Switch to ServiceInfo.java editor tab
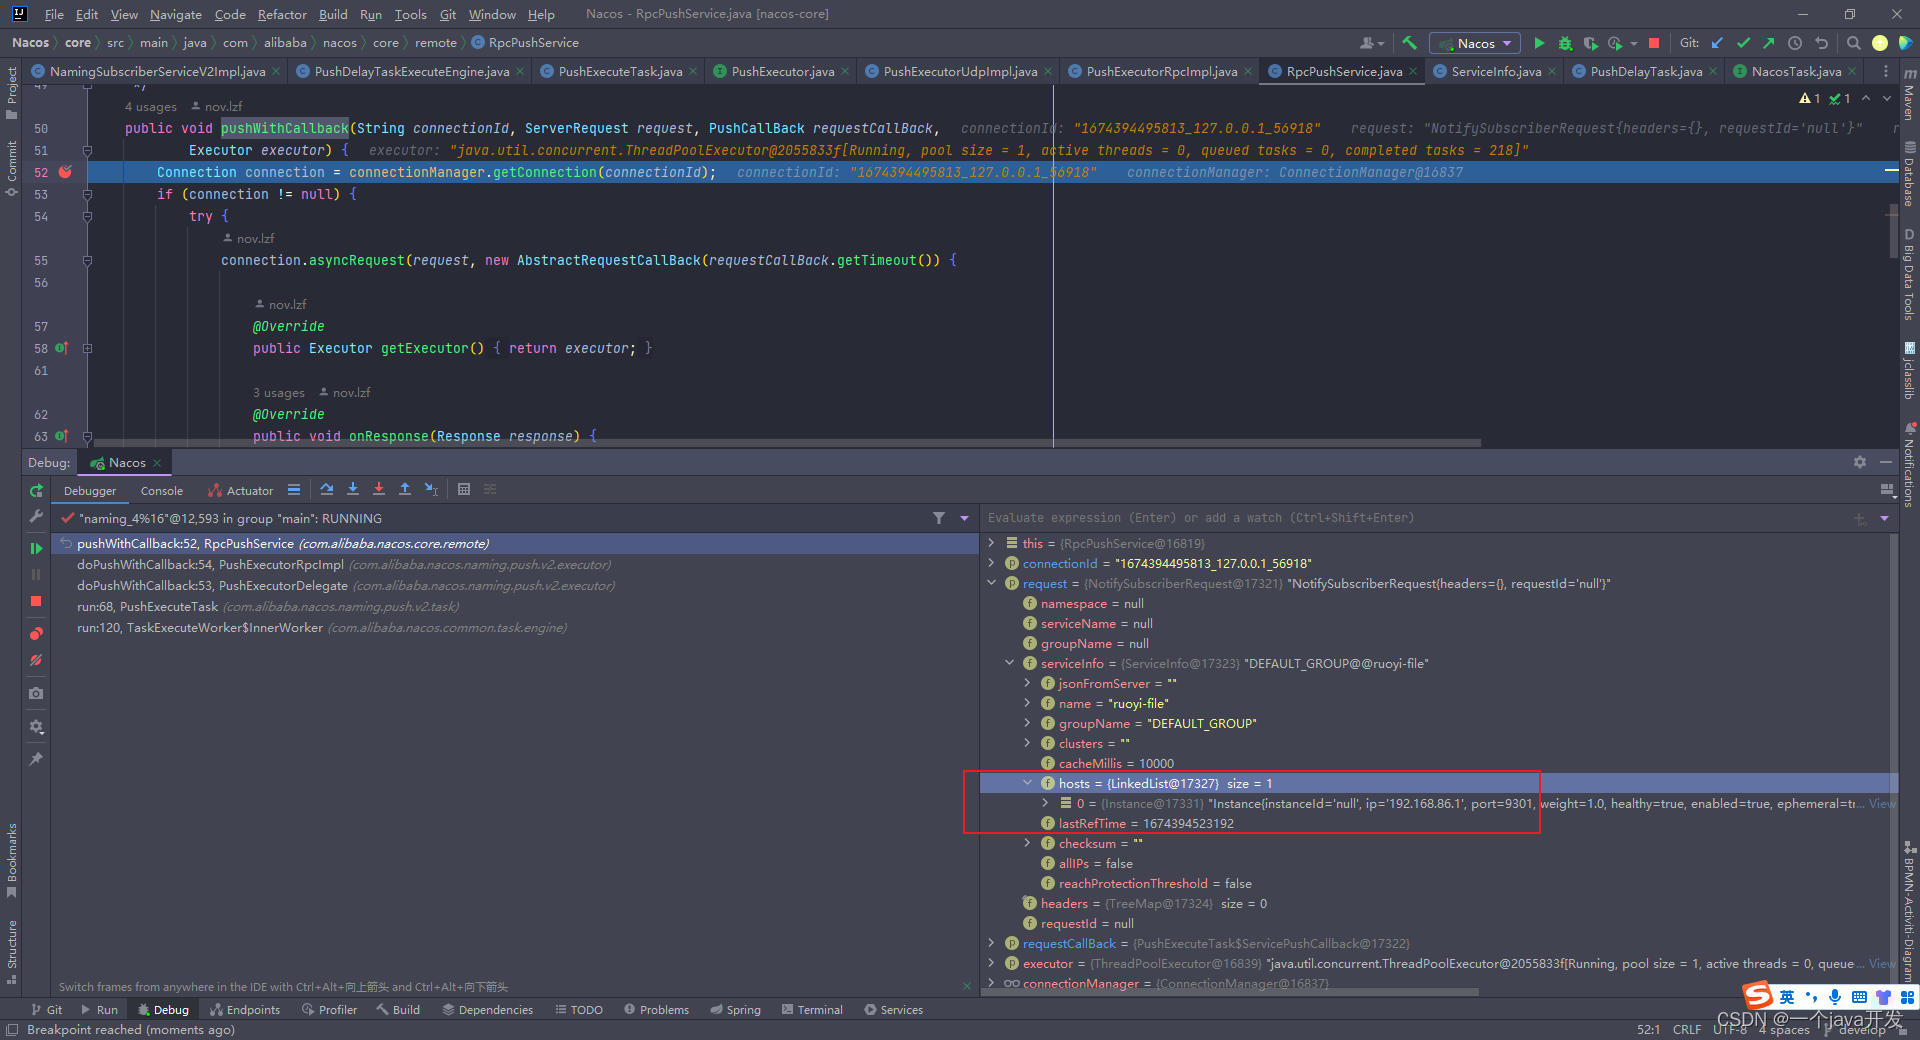The image size is (1920, 1040). click(x=1495, y=71)
